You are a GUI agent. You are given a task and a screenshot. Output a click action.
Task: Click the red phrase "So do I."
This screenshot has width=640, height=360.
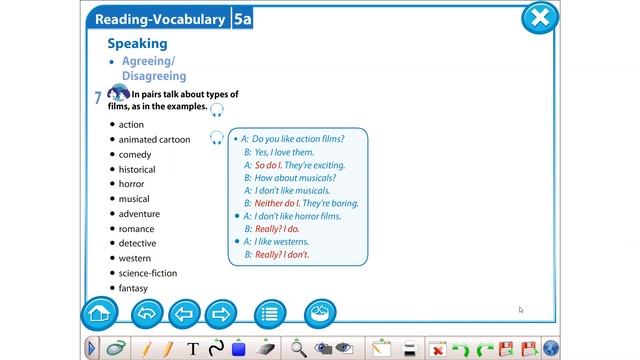pyautogui.click(x=269, y=165)
